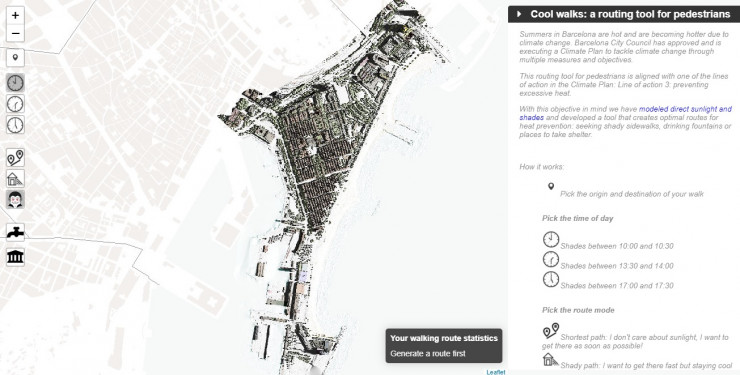
Task: Collapse the Cool walks panel arrow
Action: coord(519,14)
